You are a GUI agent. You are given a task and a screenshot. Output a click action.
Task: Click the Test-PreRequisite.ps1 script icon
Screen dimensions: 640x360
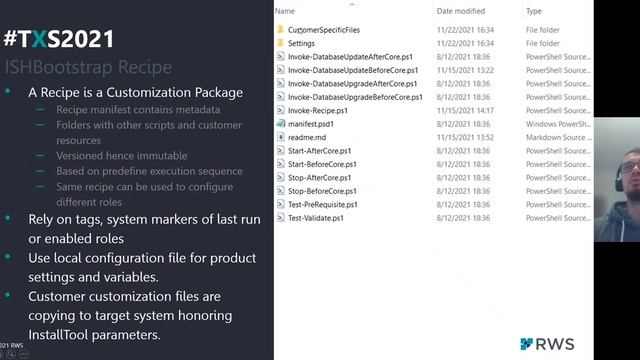pyautogui.click(x=280, y=204)
